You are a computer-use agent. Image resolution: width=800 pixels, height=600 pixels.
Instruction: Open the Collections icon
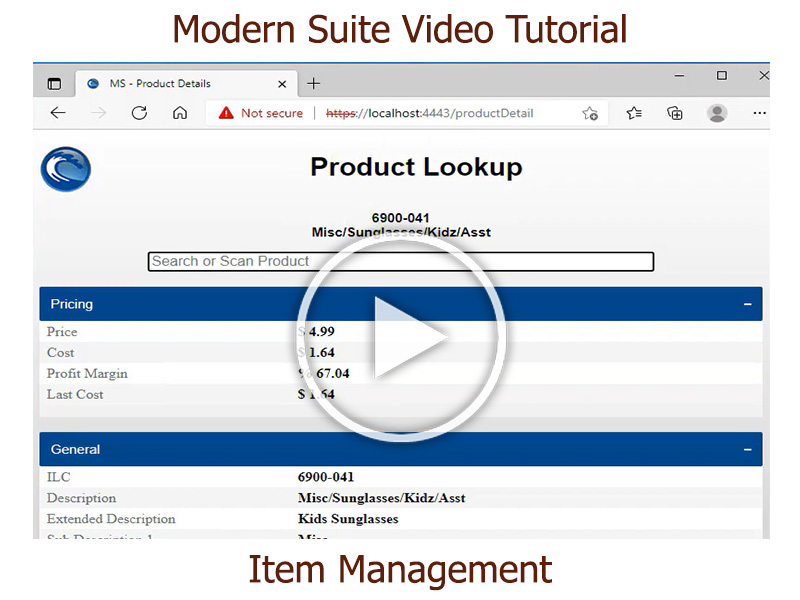674,113
